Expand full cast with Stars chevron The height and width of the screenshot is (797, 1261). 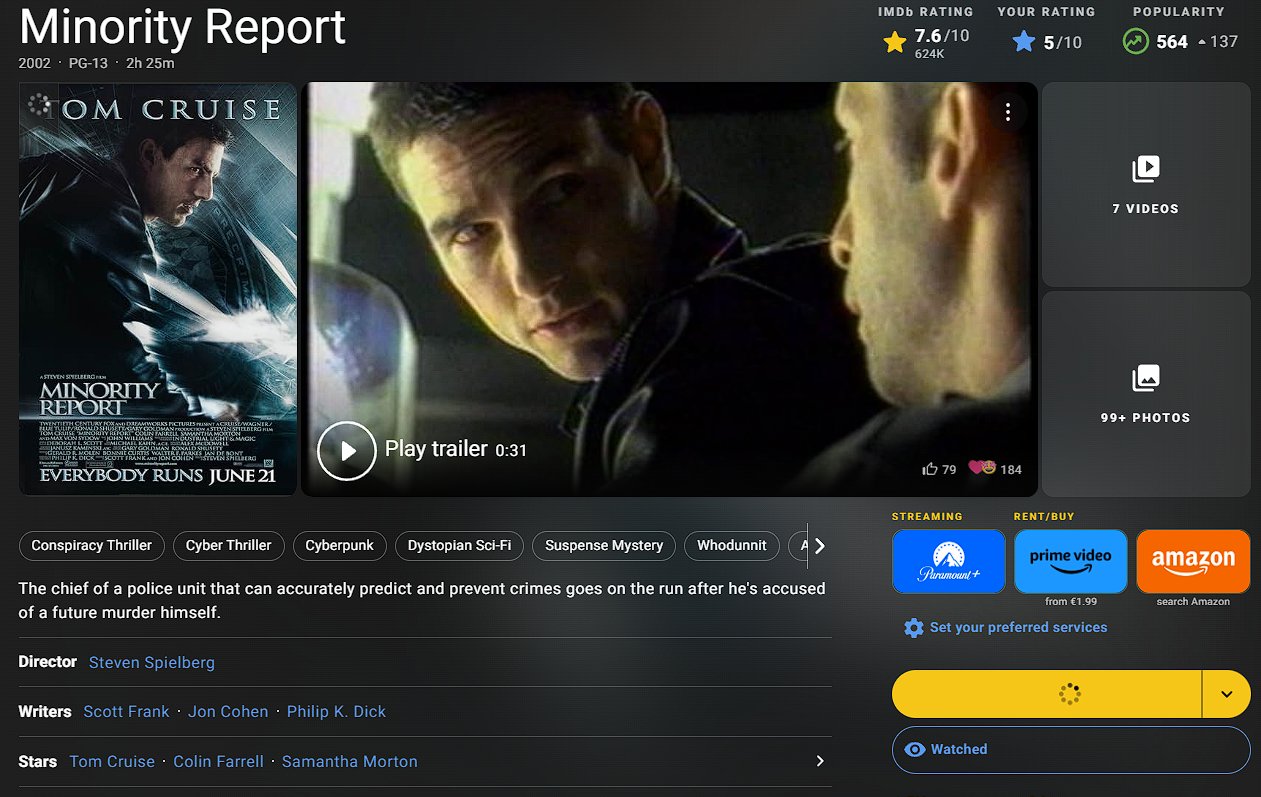click(820, 761)
